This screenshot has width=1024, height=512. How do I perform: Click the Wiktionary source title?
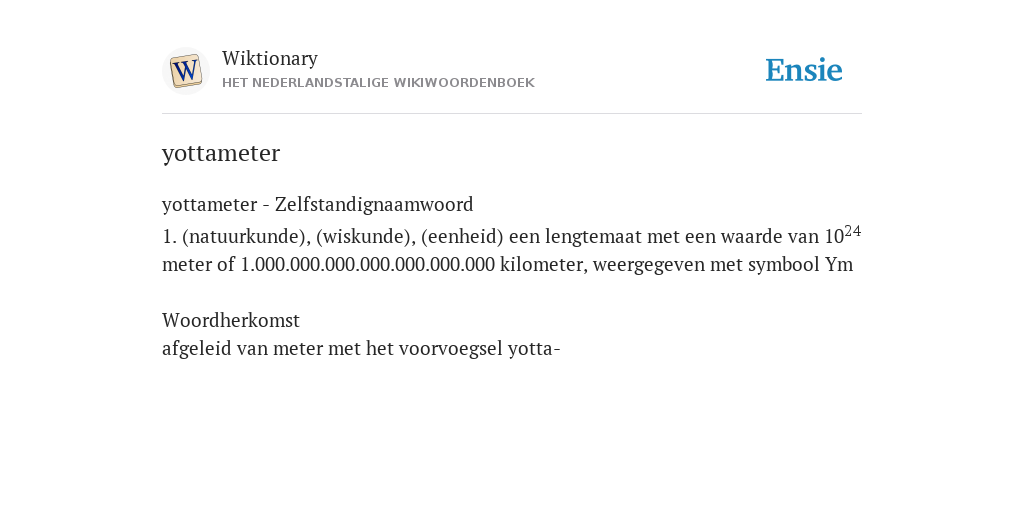click(x=270, y=59)
